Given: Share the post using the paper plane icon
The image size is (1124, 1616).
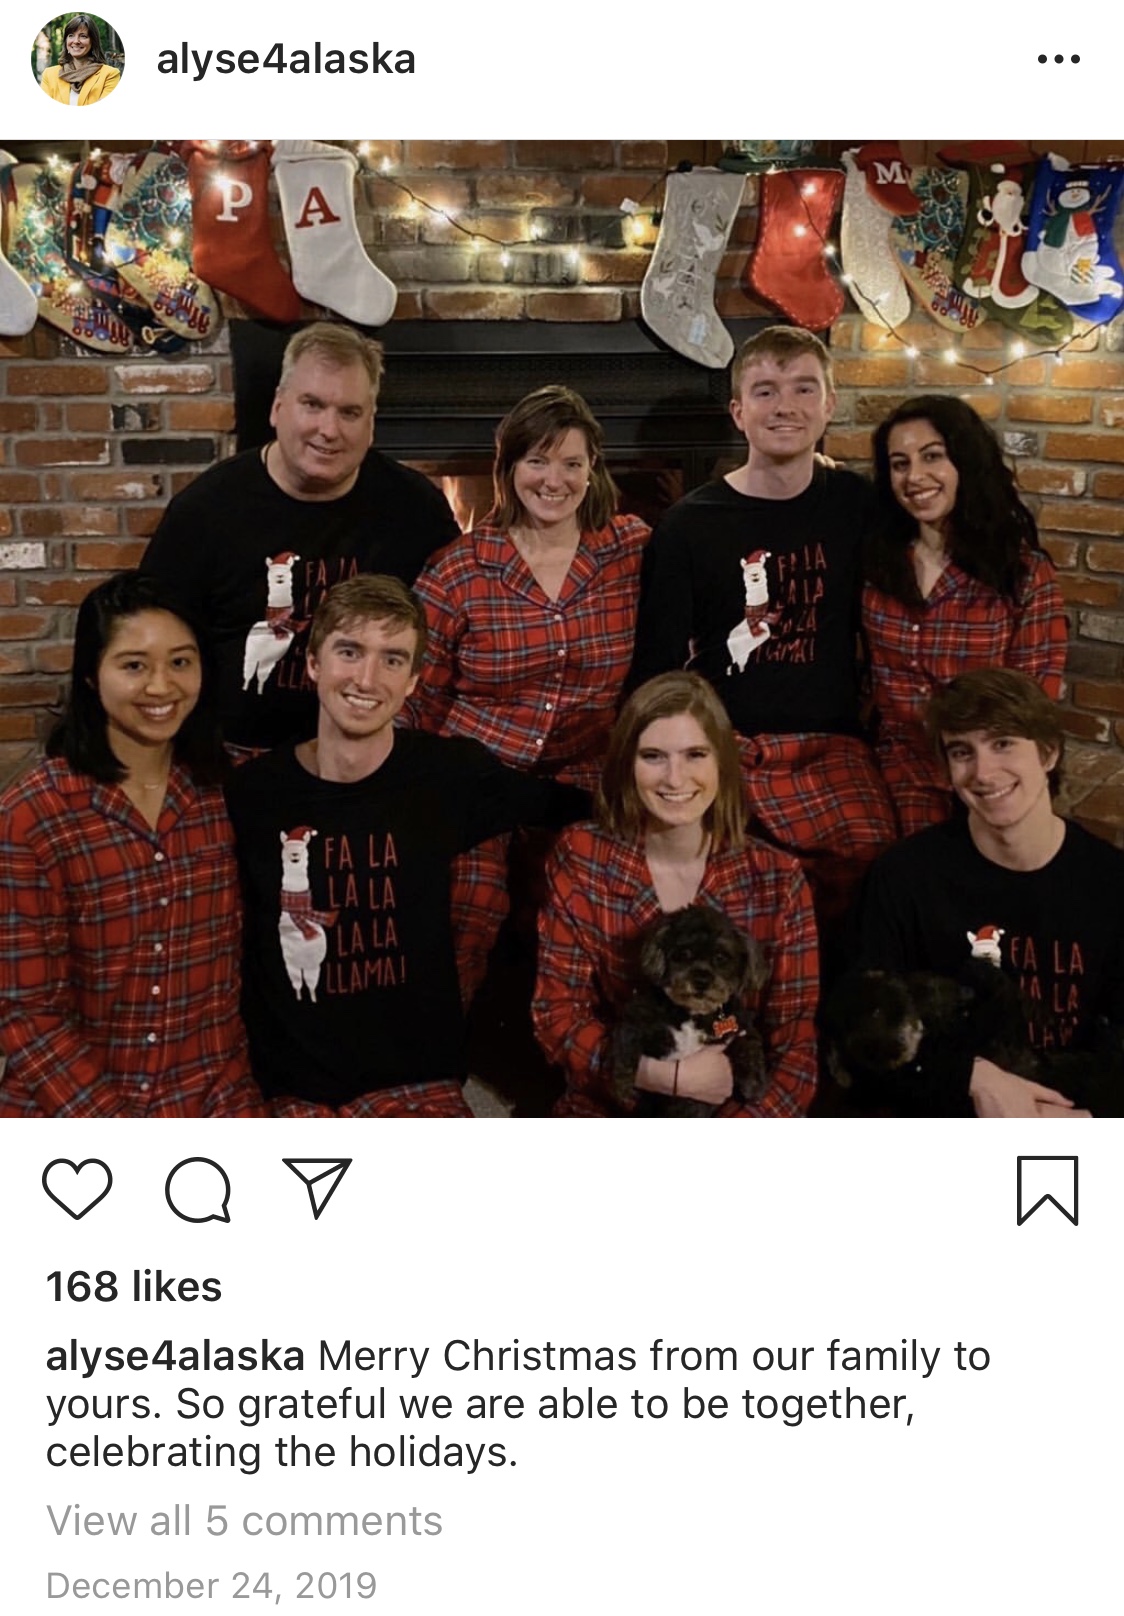Looking at the screenshot, I should click(x=317, y=1188).
